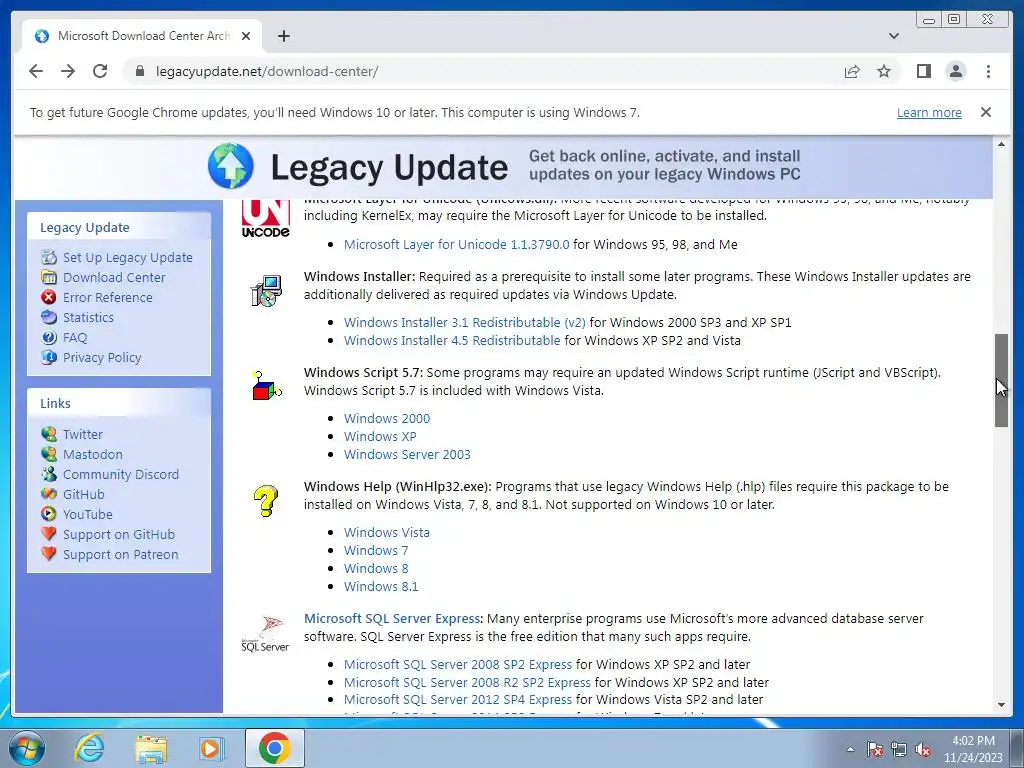
Task: Launch Internet Explorer from the taskbar
Action: coord(89,748)
